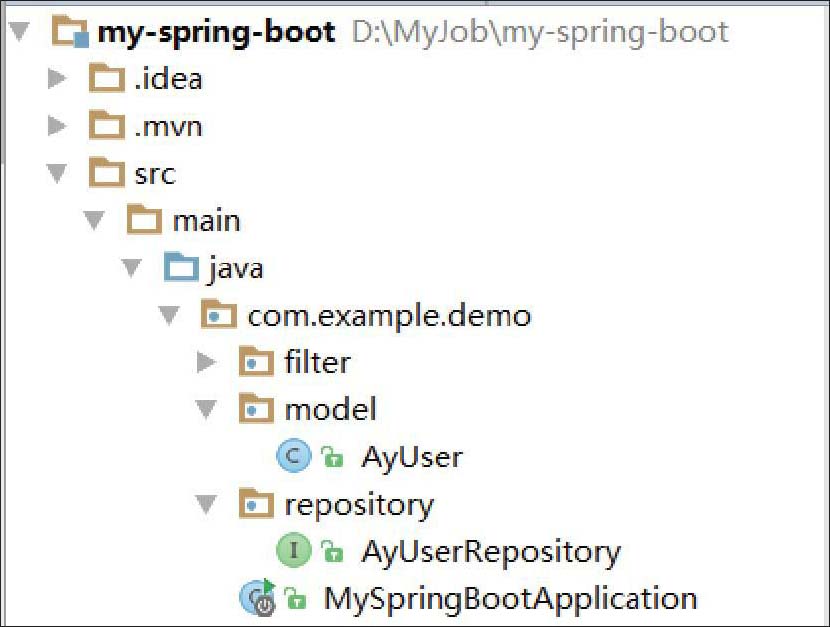Select the MySpringBootApplication file name

click(x=510, y=599)
